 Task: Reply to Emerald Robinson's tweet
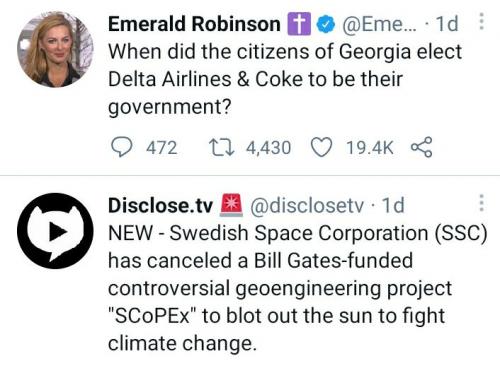[121, 147]
